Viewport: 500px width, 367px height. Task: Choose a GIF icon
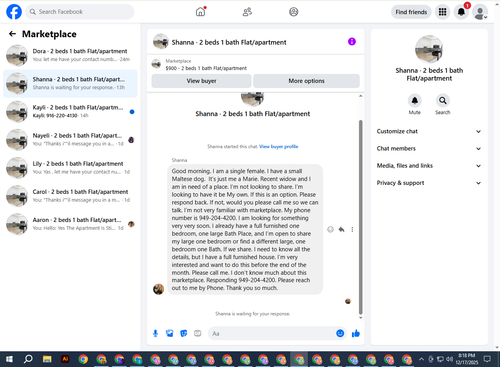click(x=198, y=333)
